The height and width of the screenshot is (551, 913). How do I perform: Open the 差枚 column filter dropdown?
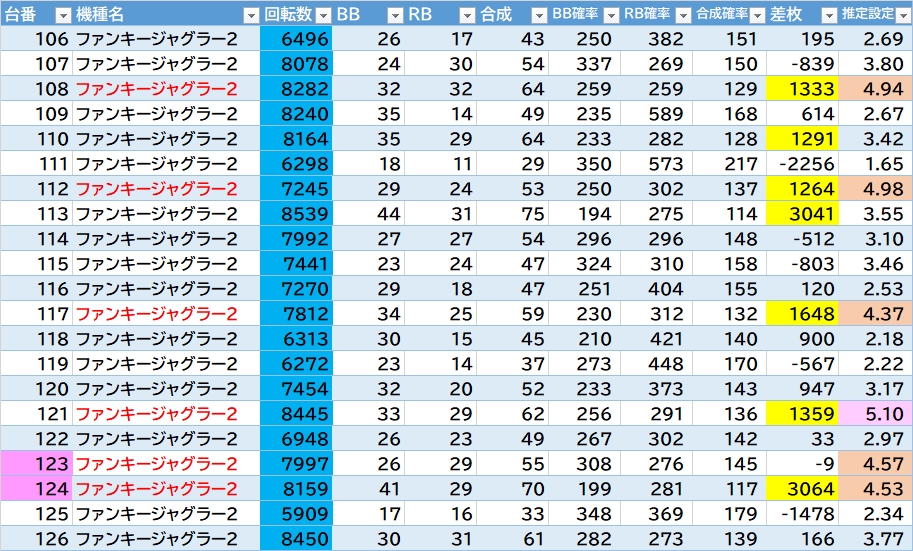pyautogui.click(x=829, y=15)
